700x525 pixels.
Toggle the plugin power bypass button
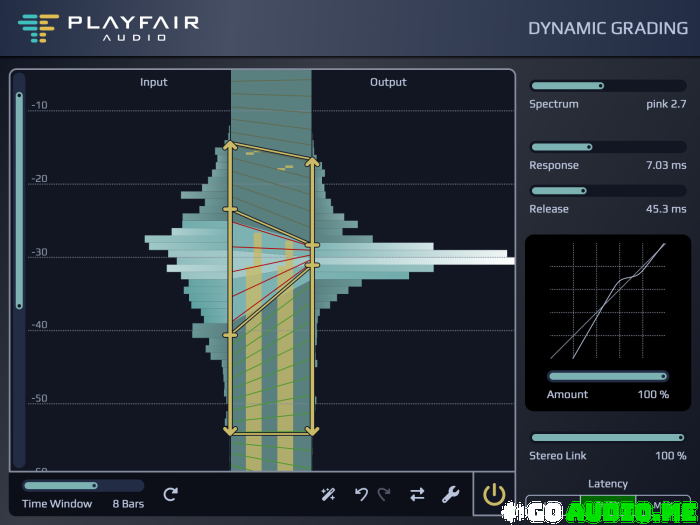(x=494, y=493)
